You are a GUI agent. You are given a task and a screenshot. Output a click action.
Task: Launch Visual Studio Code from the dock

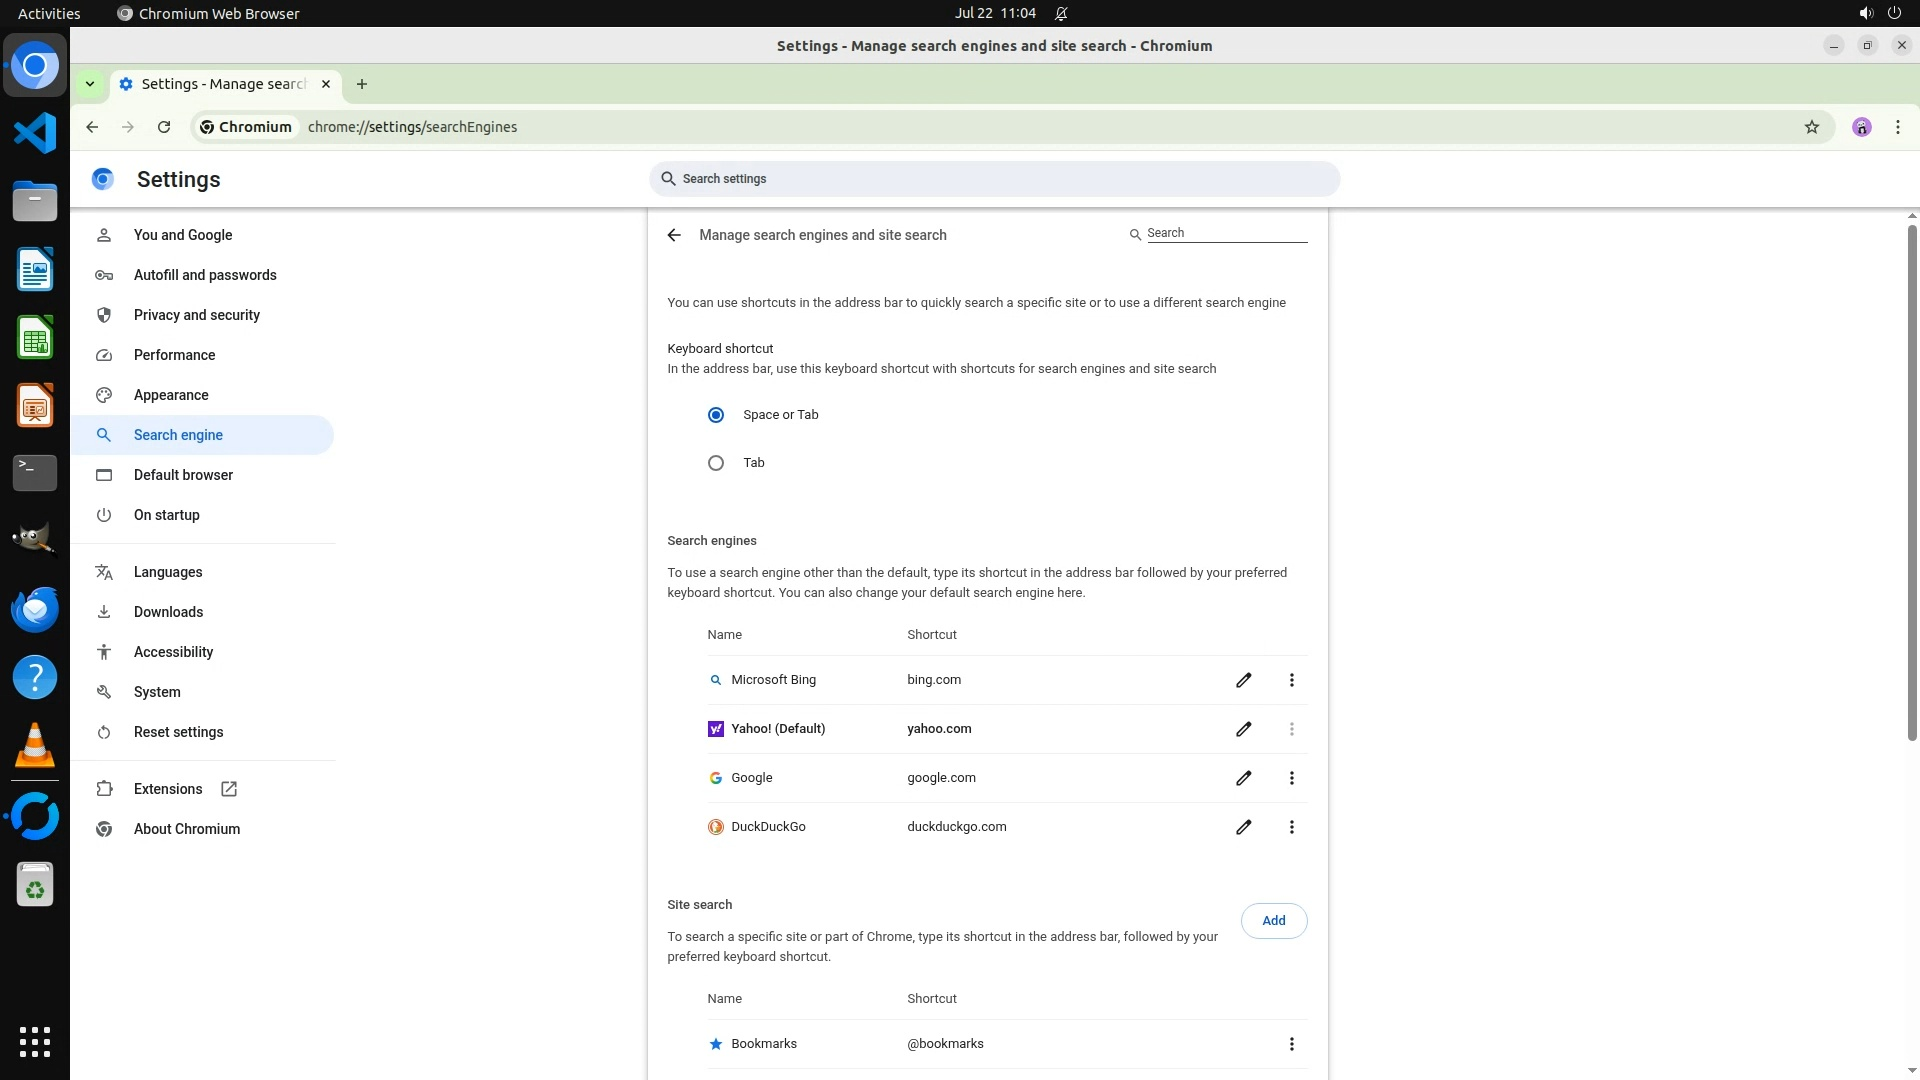click(x=35, y=134)
